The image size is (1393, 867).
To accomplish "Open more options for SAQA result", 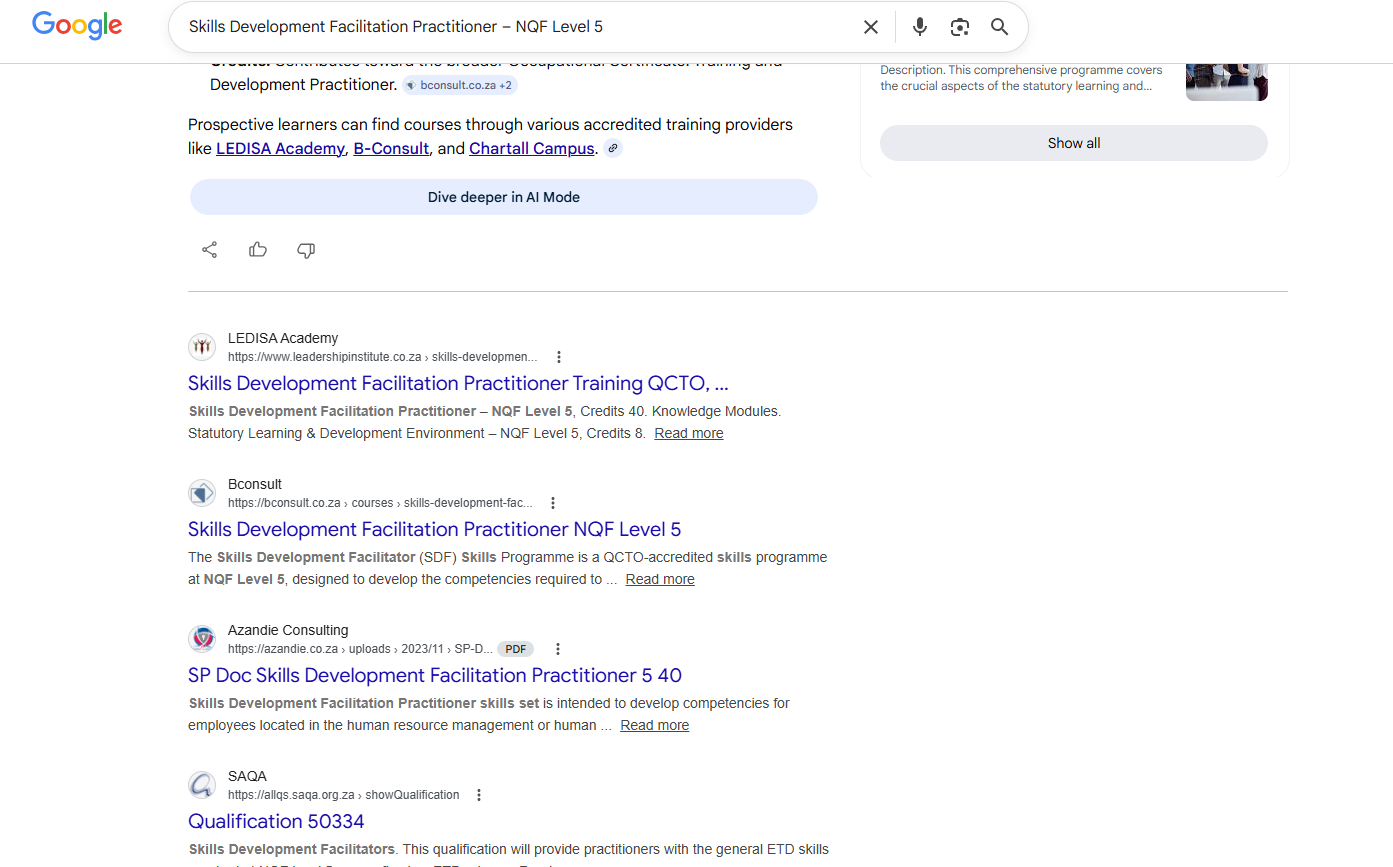I will [479, 795].
